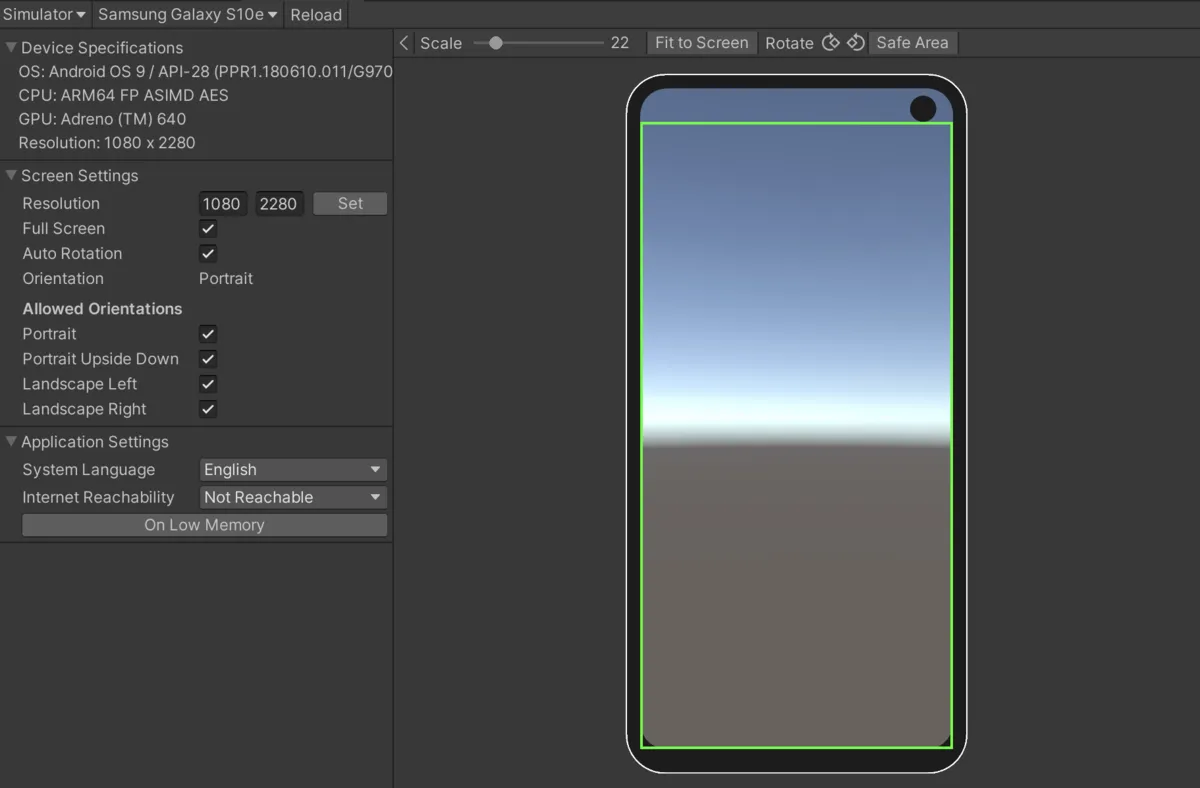1200x788 pixels.
Task: Toggle the Full Screen checkbox
Action: pos(208,229)
